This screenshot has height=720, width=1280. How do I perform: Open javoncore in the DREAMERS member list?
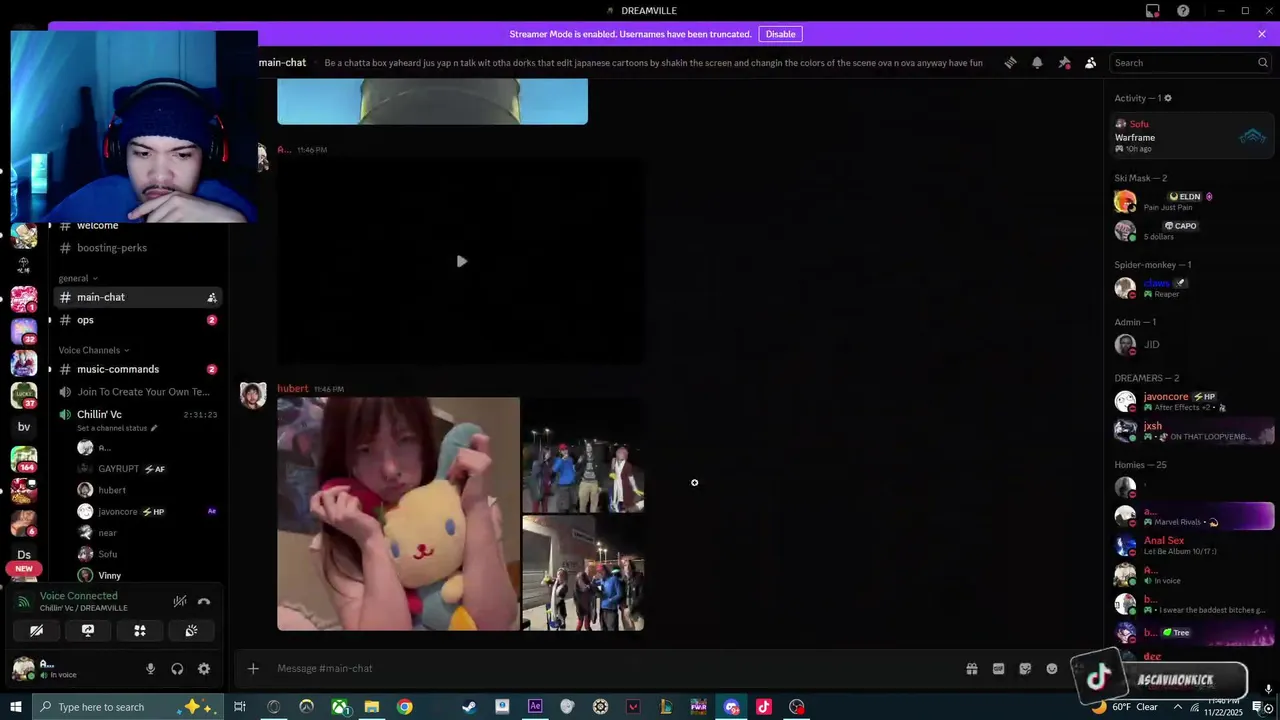[x=1194, y=401]
